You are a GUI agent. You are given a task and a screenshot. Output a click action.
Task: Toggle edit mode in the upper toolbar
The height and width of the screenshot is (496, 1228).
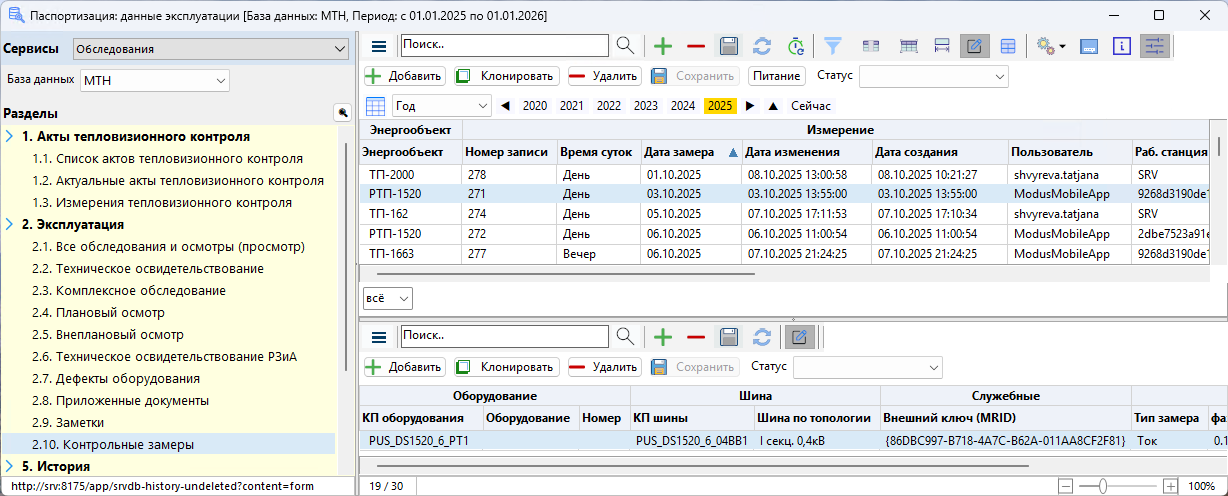[x=974, y=46]
